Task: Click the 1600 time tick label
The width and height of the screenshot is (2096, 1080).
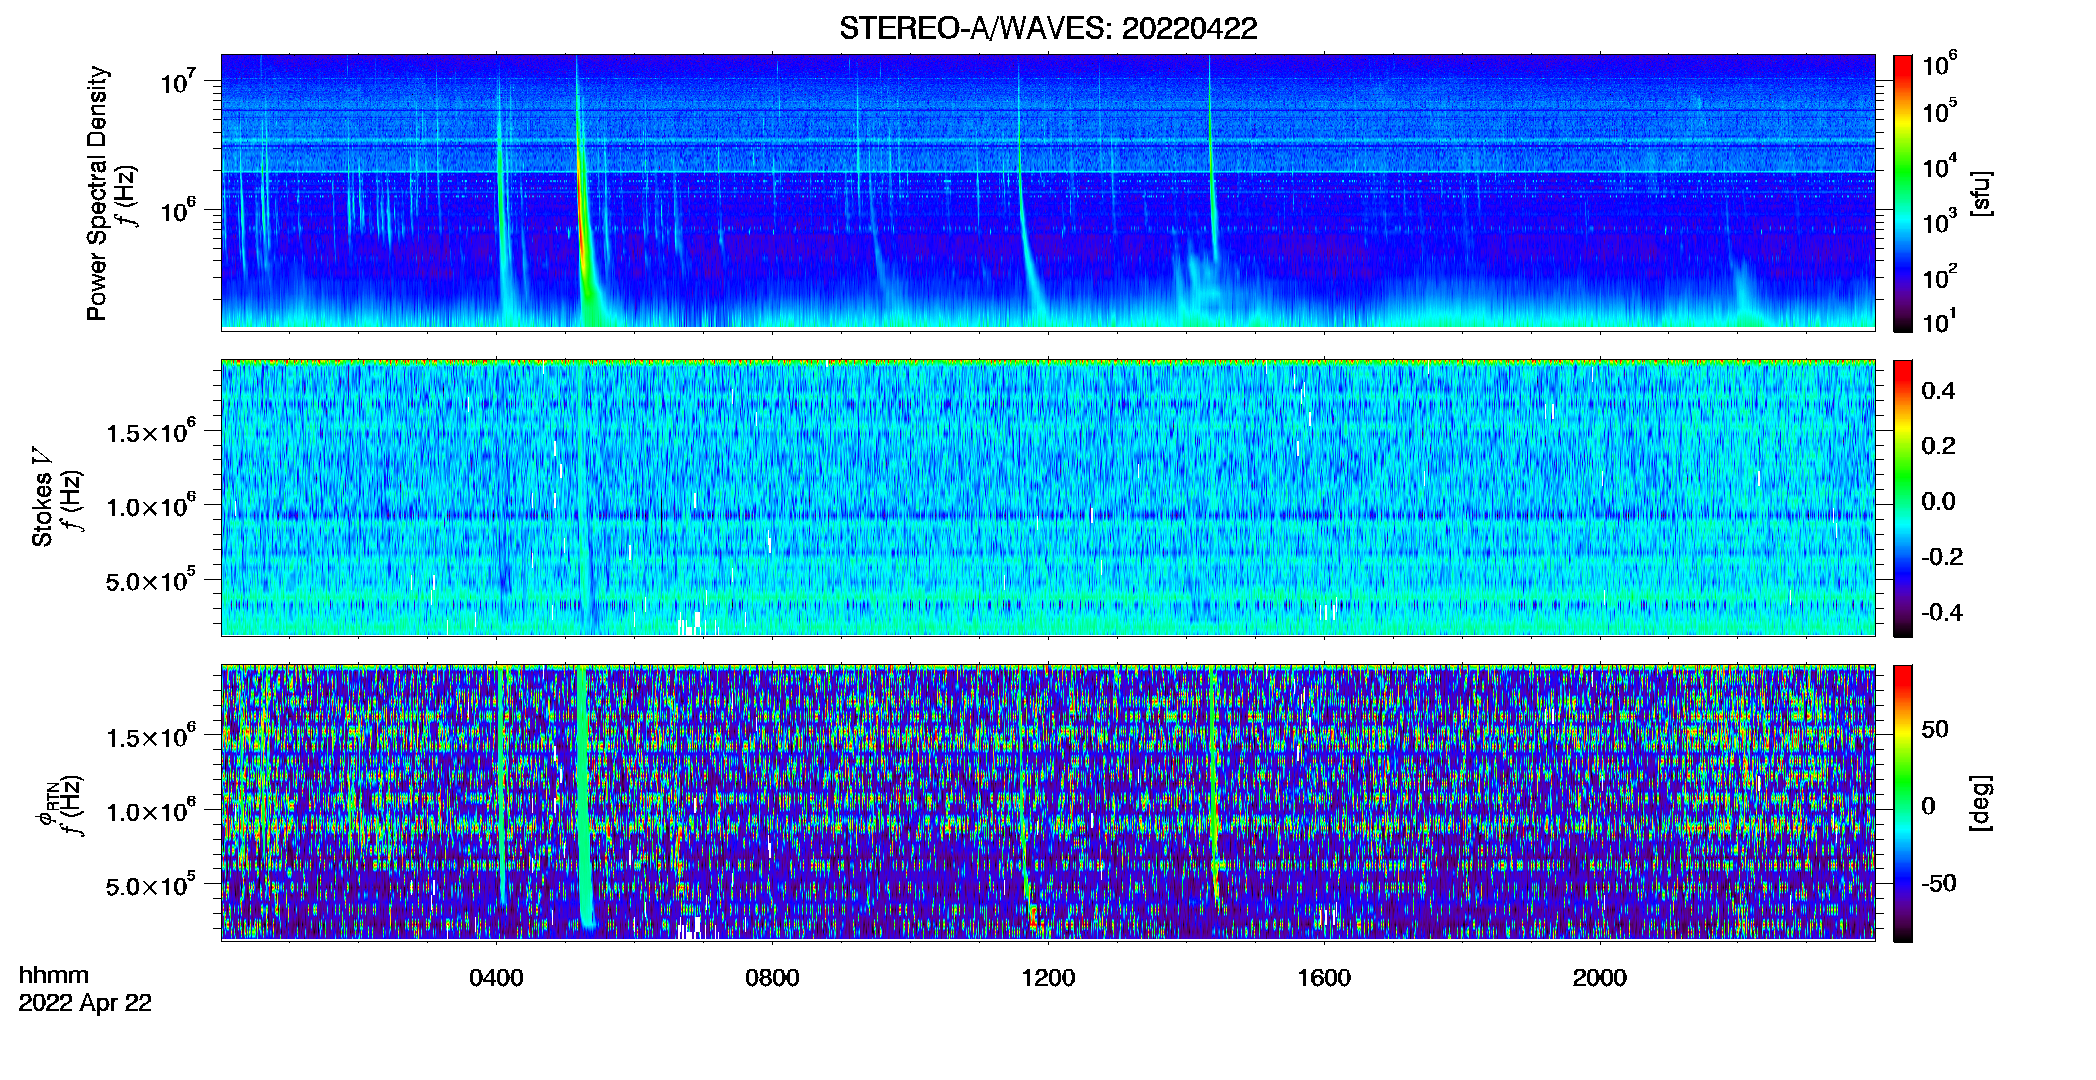Action: click(x=1324, y=978)
